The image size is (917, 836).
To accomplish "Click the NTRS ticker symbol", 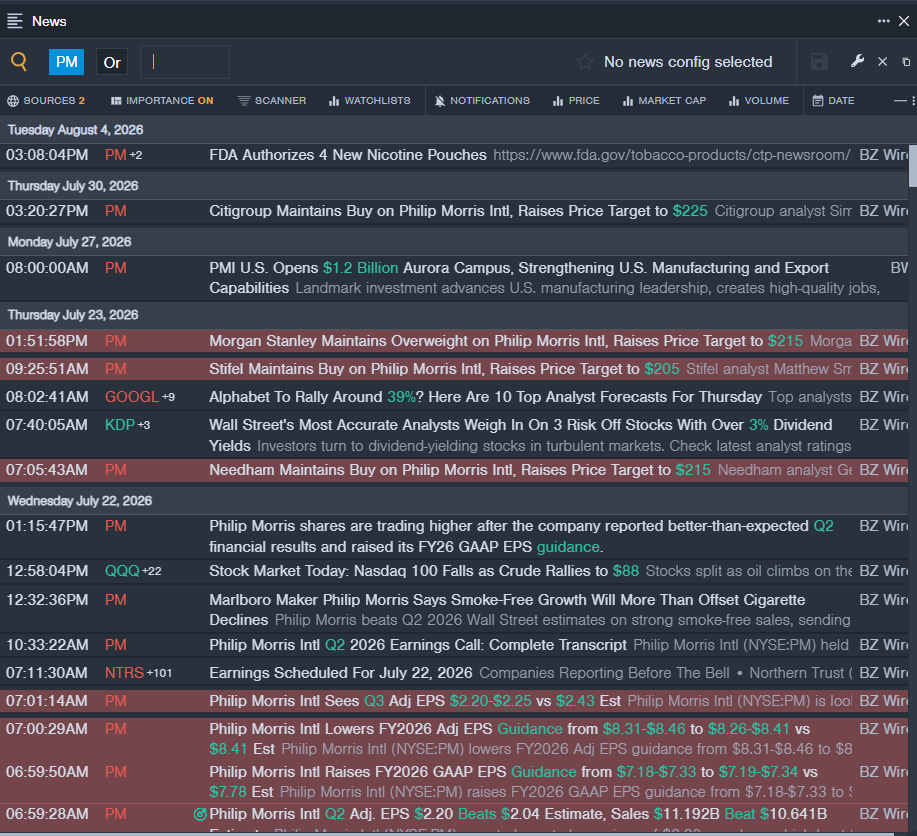I will click(x=124, y=673).
